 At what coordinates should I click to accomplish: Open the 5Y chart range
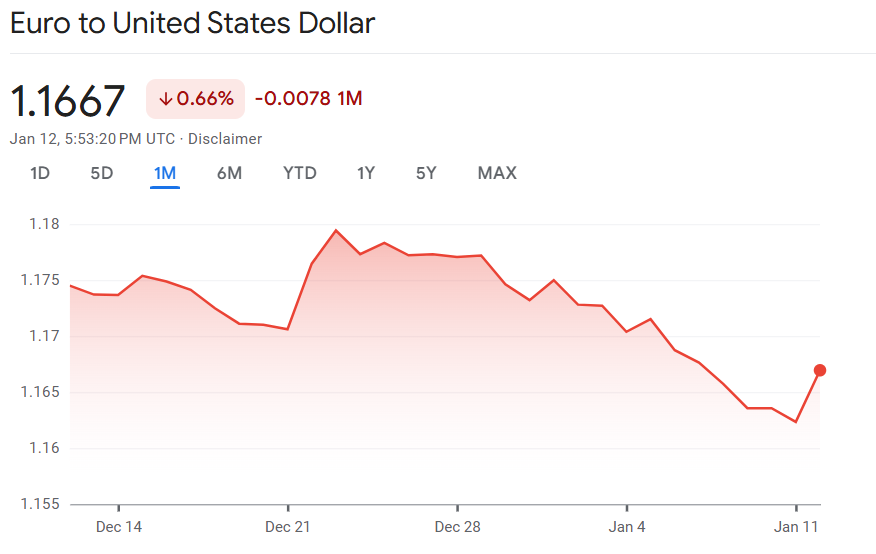pyautogui.click(x=426, y=173)
